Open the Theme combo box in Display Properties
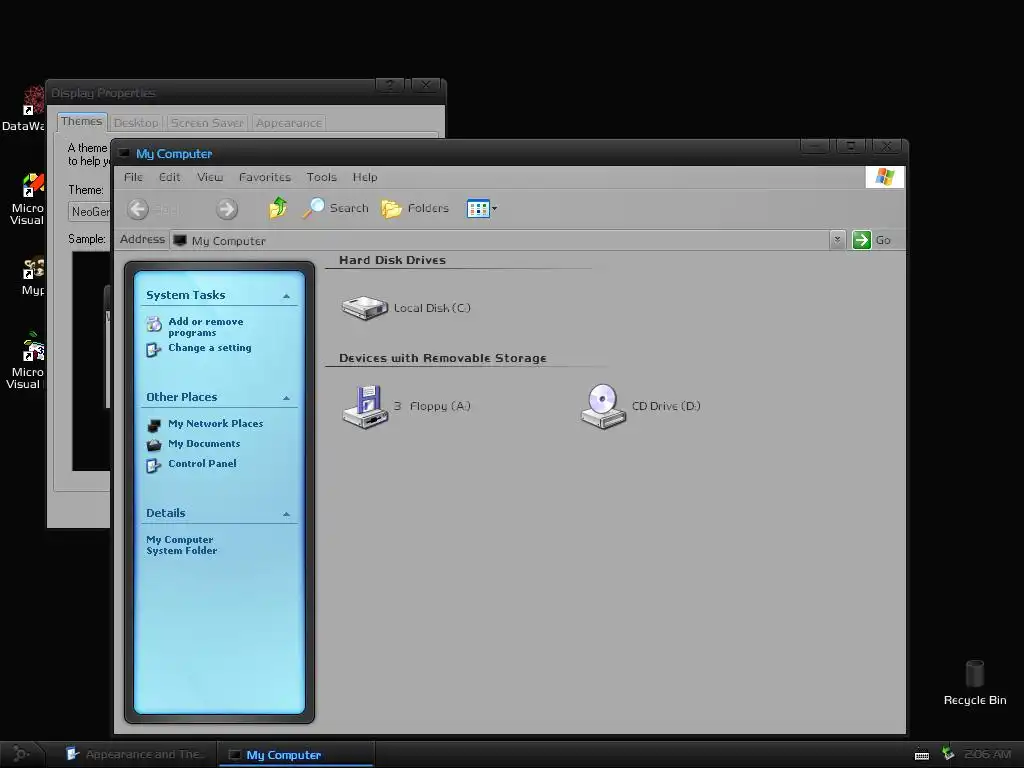Image resolution: width=1024 pixels, height=768 pixels. pos(89,212)
